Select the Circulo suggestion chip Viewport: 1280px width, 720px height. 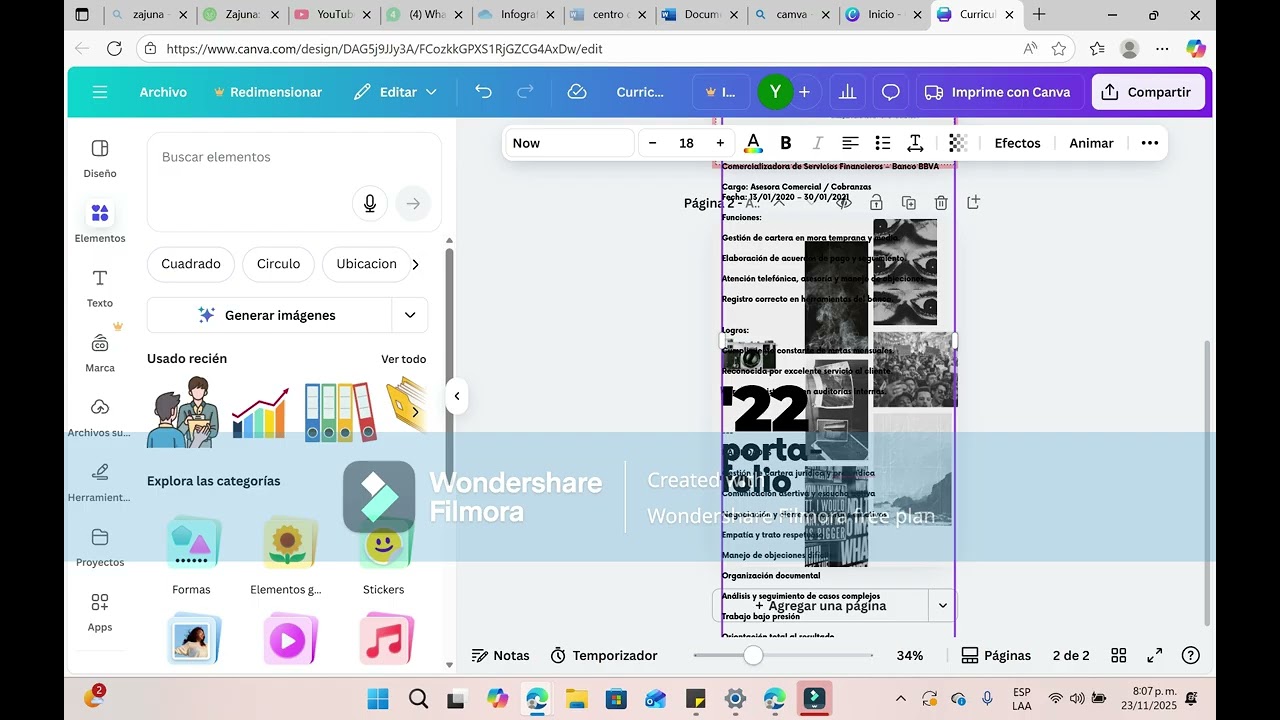tap(278, 264)
